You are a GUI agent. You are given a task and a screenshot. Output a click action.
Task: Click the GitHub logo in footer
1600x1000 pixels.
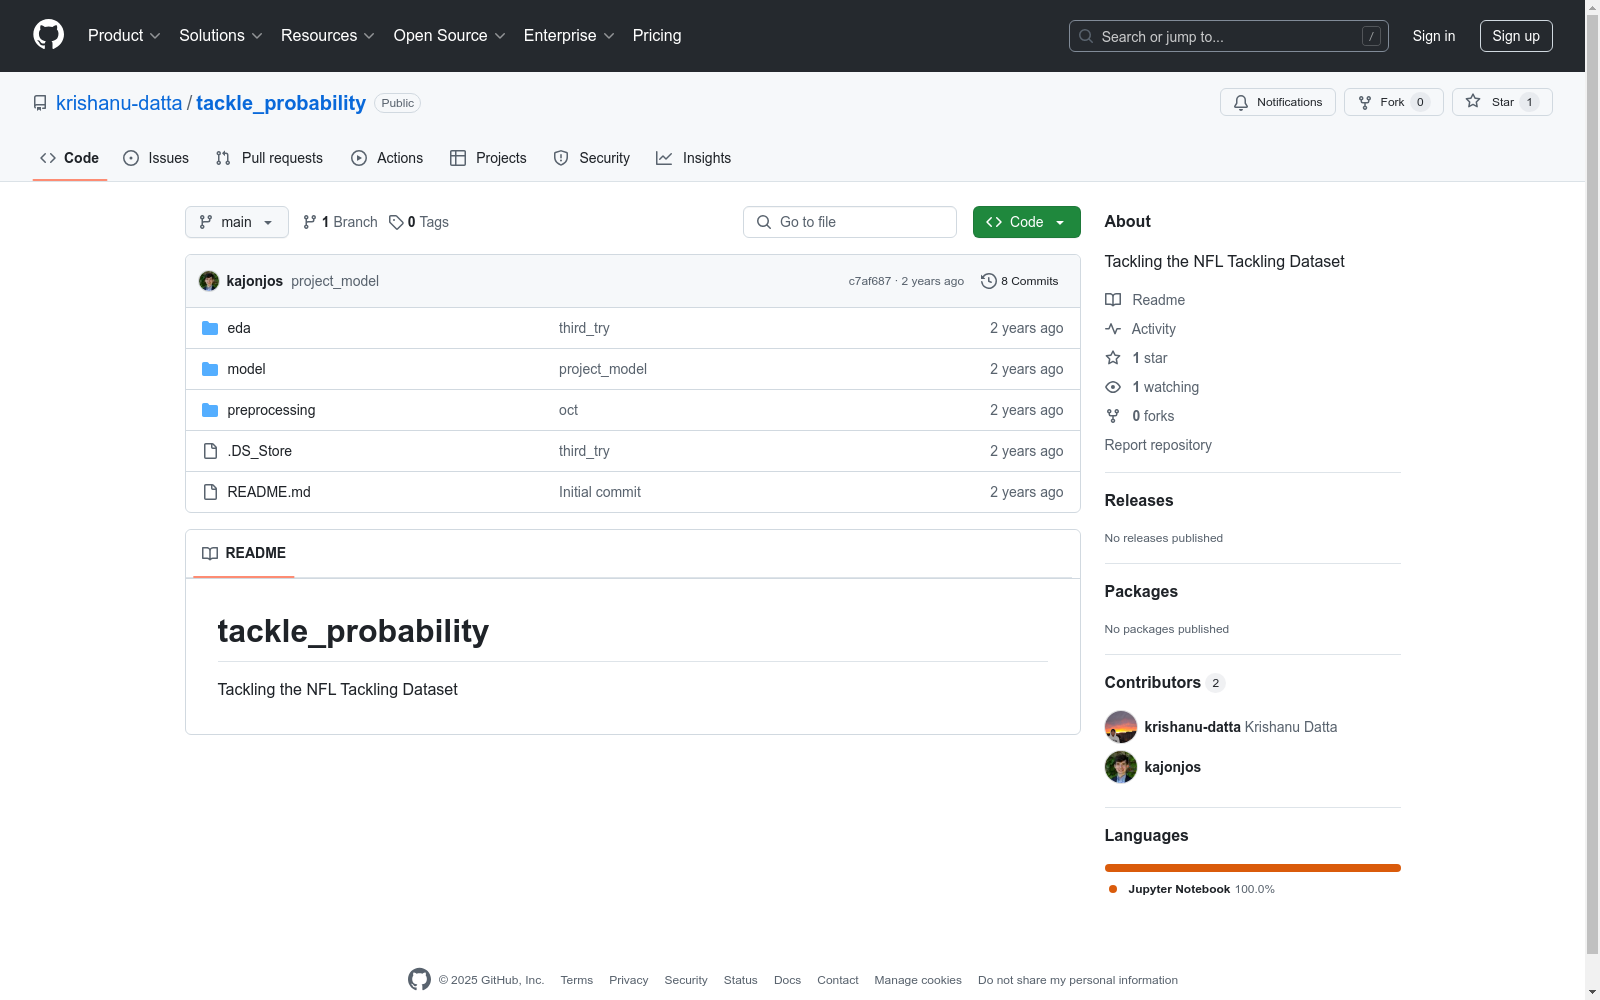click(x=420, y=980)
